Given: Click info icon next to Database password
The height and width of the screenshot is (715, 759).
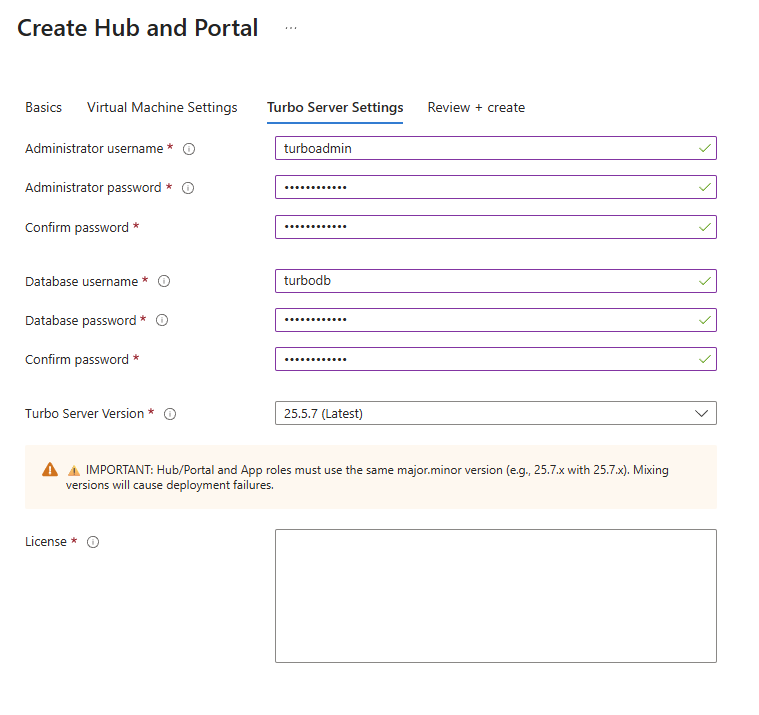Looking at the screenshot, I should tap(162, 321).
